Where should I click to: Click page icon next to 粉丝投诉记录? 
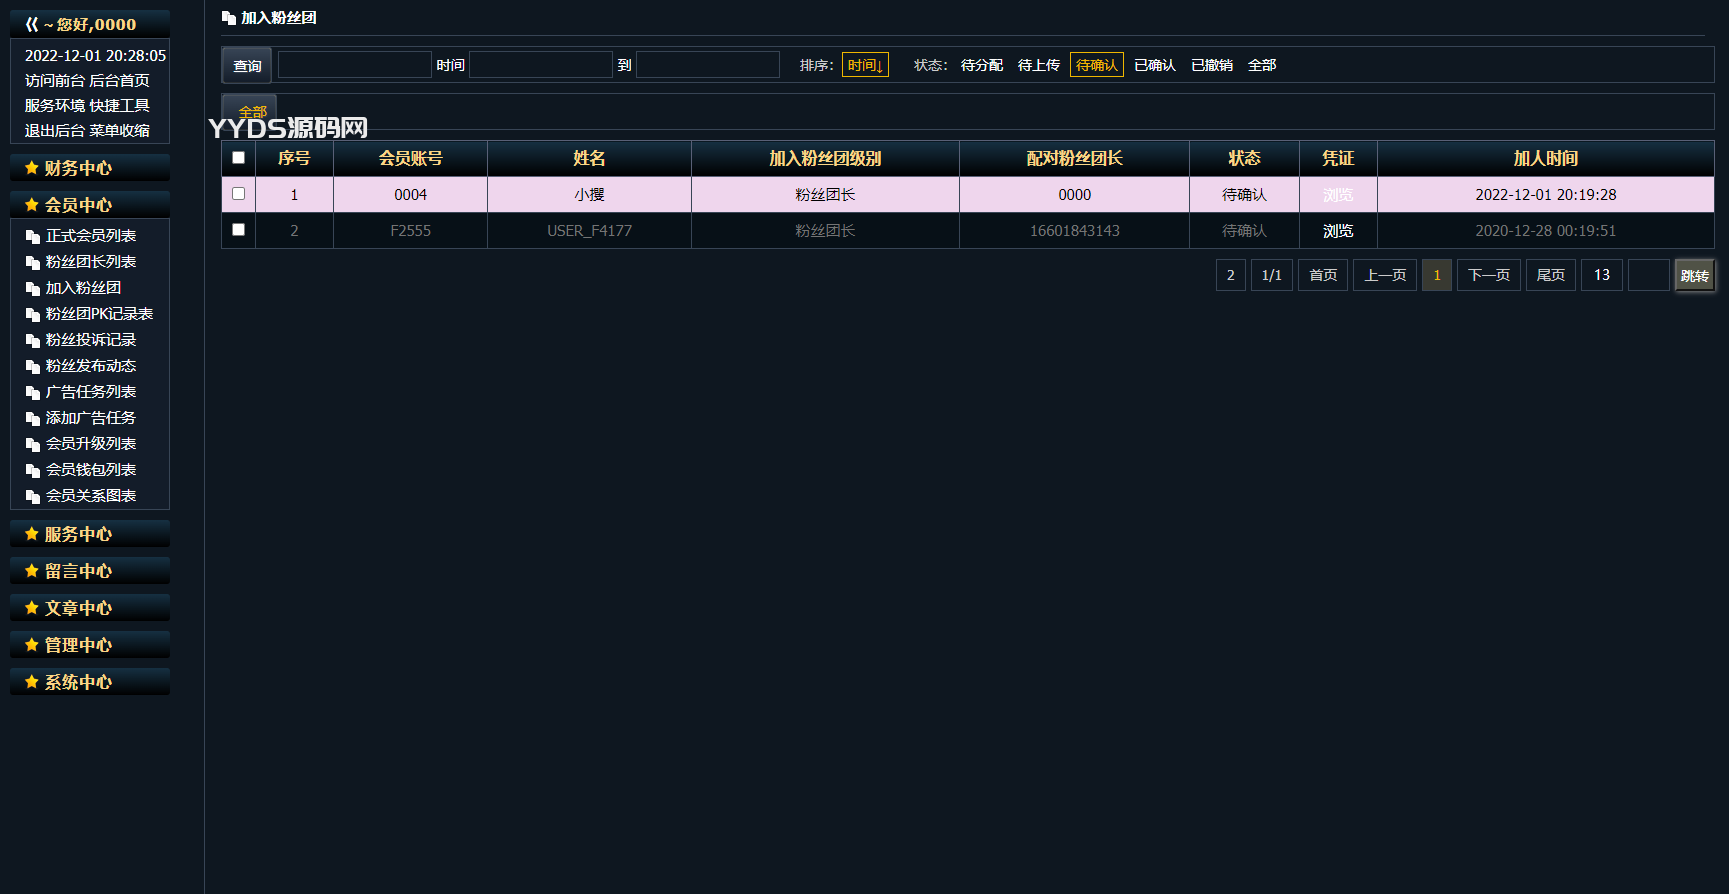coord(33,341)
